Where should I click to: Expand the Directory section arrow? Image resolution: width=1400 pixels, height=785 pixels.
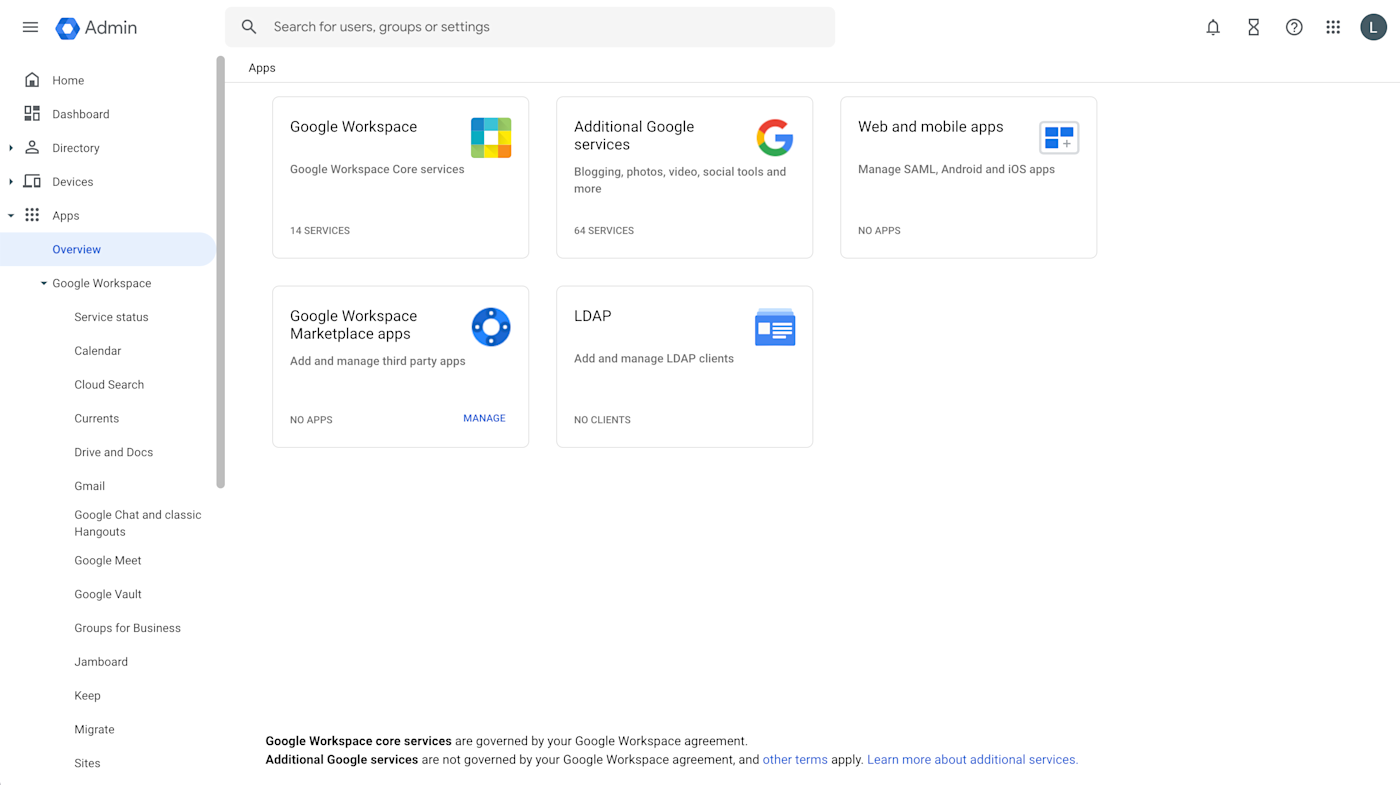[x=11, y=148]
